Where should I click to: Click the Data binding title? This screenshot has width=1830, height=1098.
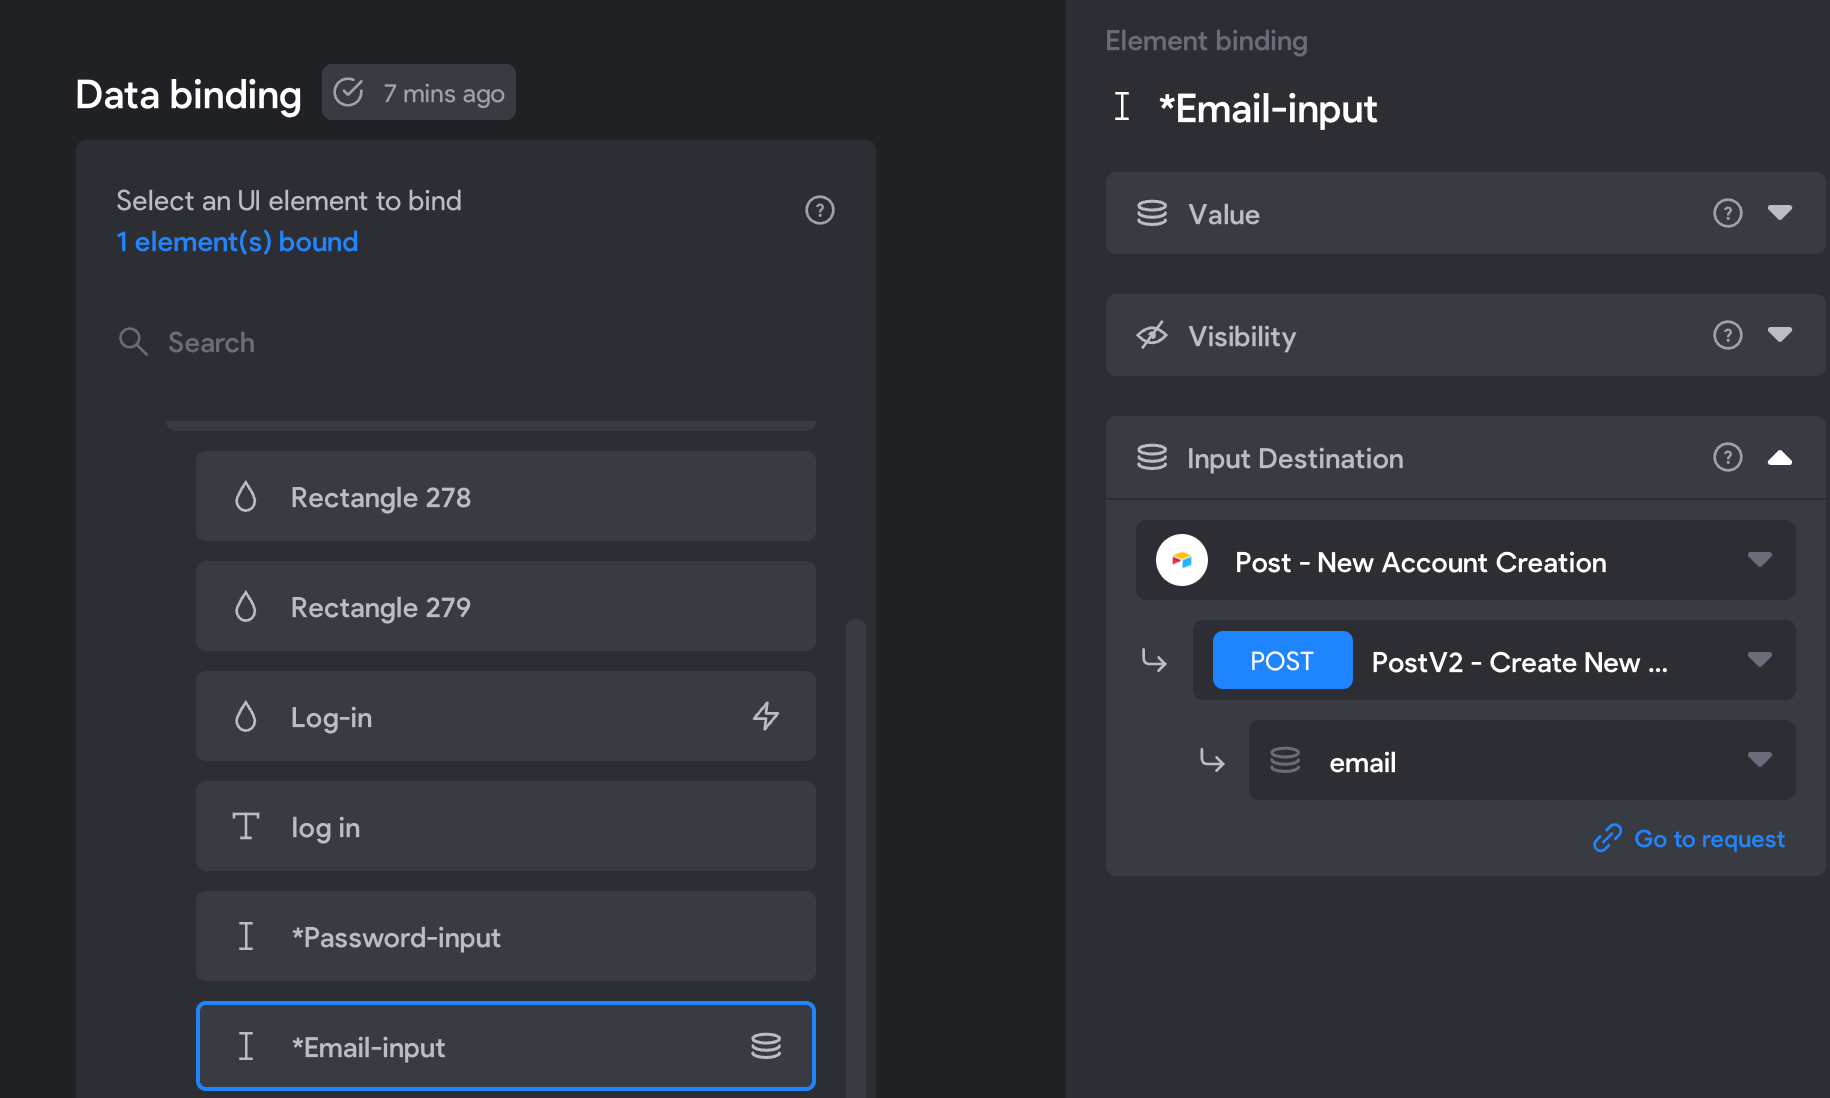(188, 94)
